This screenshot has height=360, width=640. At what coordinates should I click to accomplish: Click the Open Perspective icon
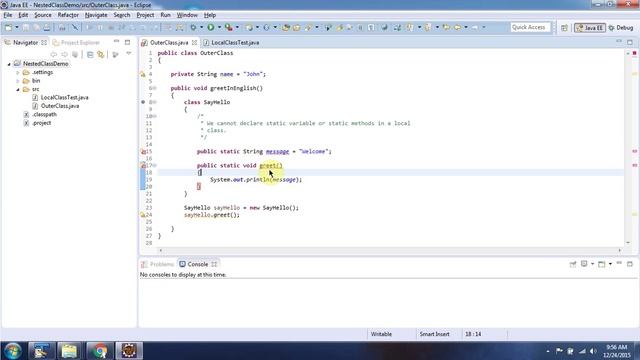564,28
